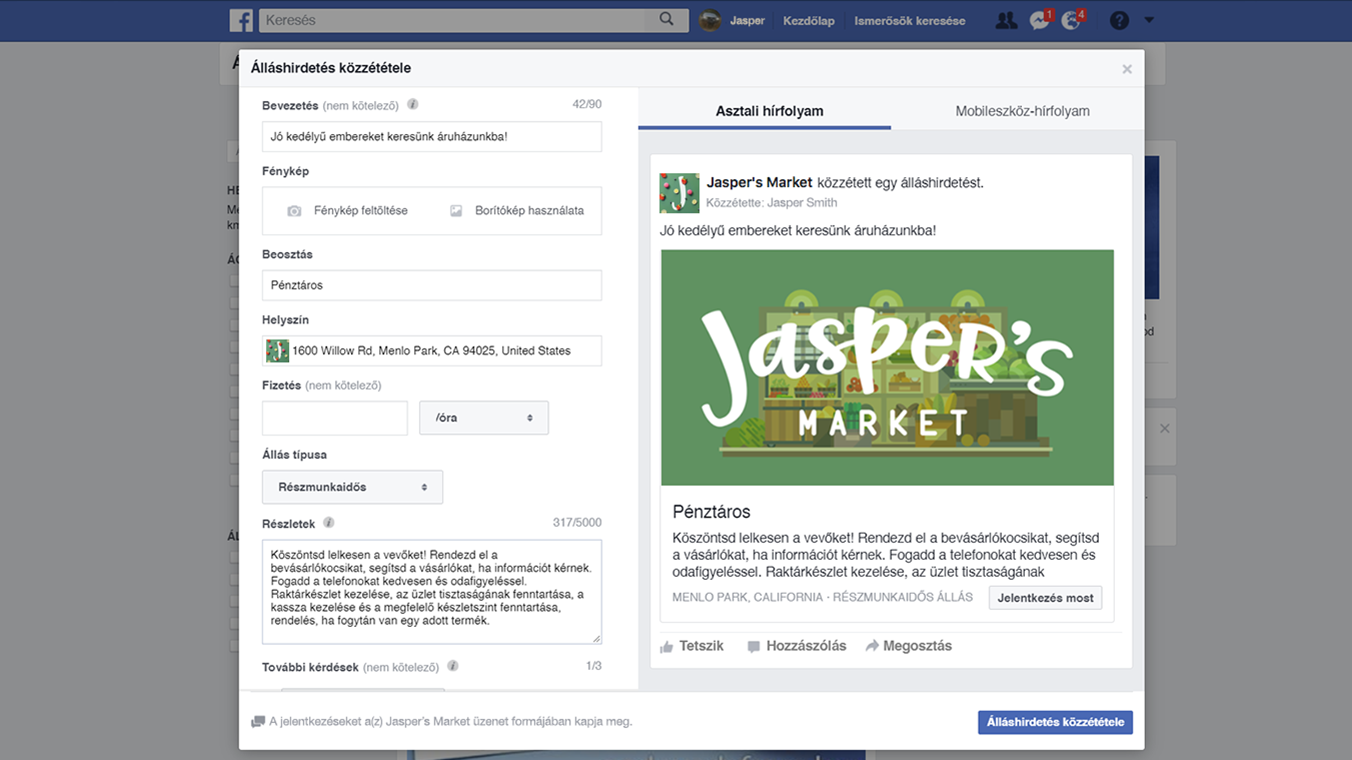Click the search magnifier icon
Viewport: 1352px width, 760px height.
pyautogui.click(x=667, y=20)
